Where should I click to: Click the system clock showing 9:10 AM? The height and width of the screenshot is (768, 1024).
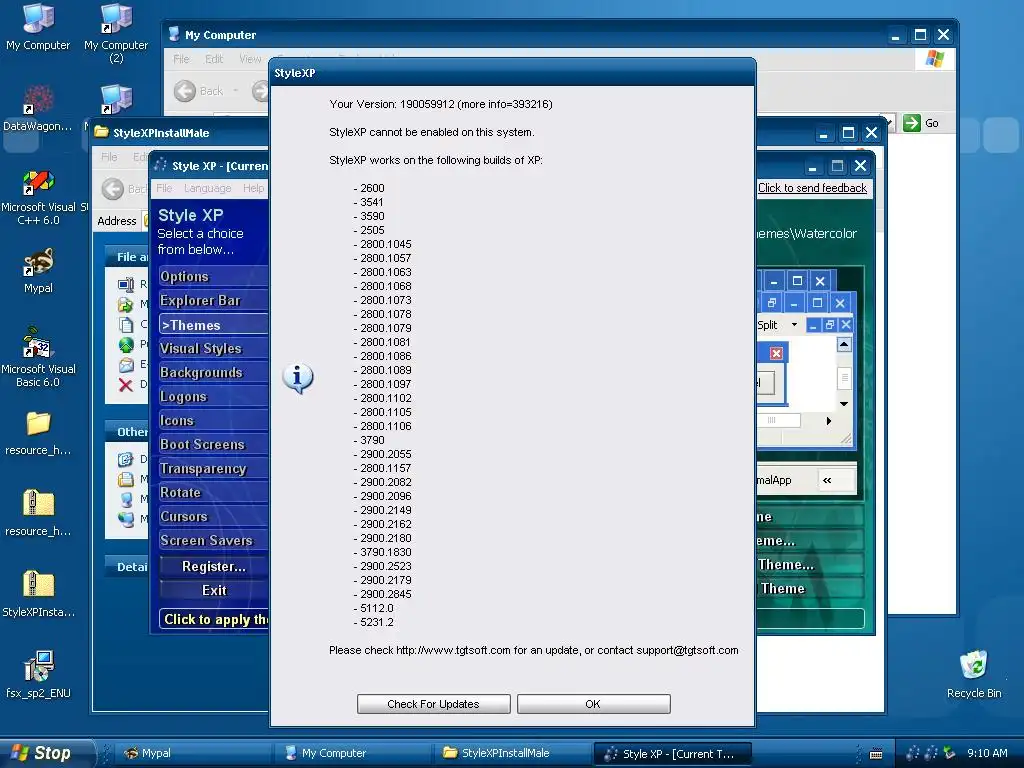coord(987,753)
